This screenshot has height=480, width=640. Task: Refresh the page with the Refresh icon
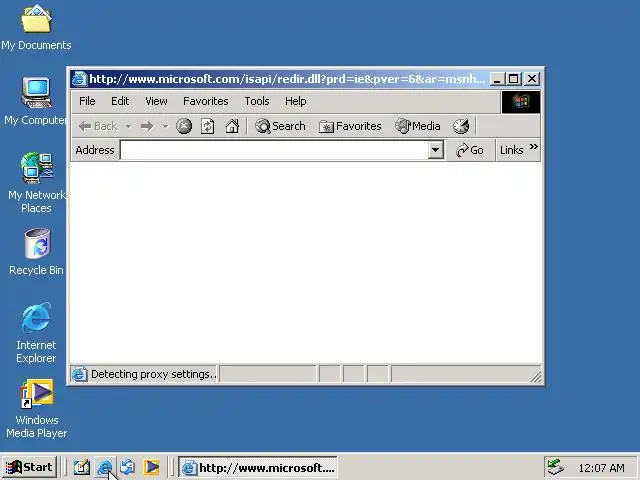click(x=208, y=126)
